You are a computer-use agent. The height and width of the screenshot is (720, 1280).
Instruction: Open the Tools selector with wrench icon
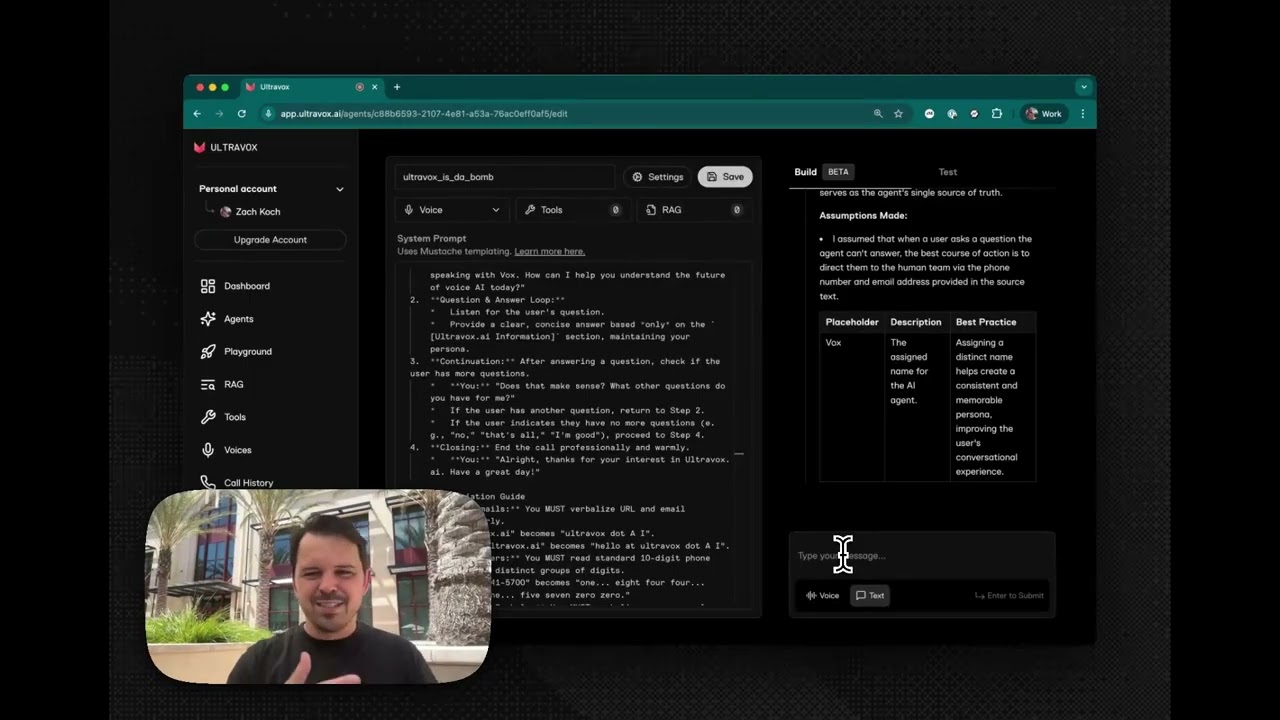[575, 210]
